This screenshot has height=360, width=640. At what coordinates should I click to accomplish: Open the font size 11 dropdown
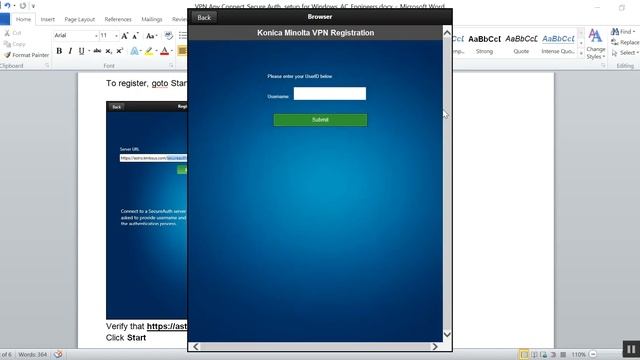[116, 36]
